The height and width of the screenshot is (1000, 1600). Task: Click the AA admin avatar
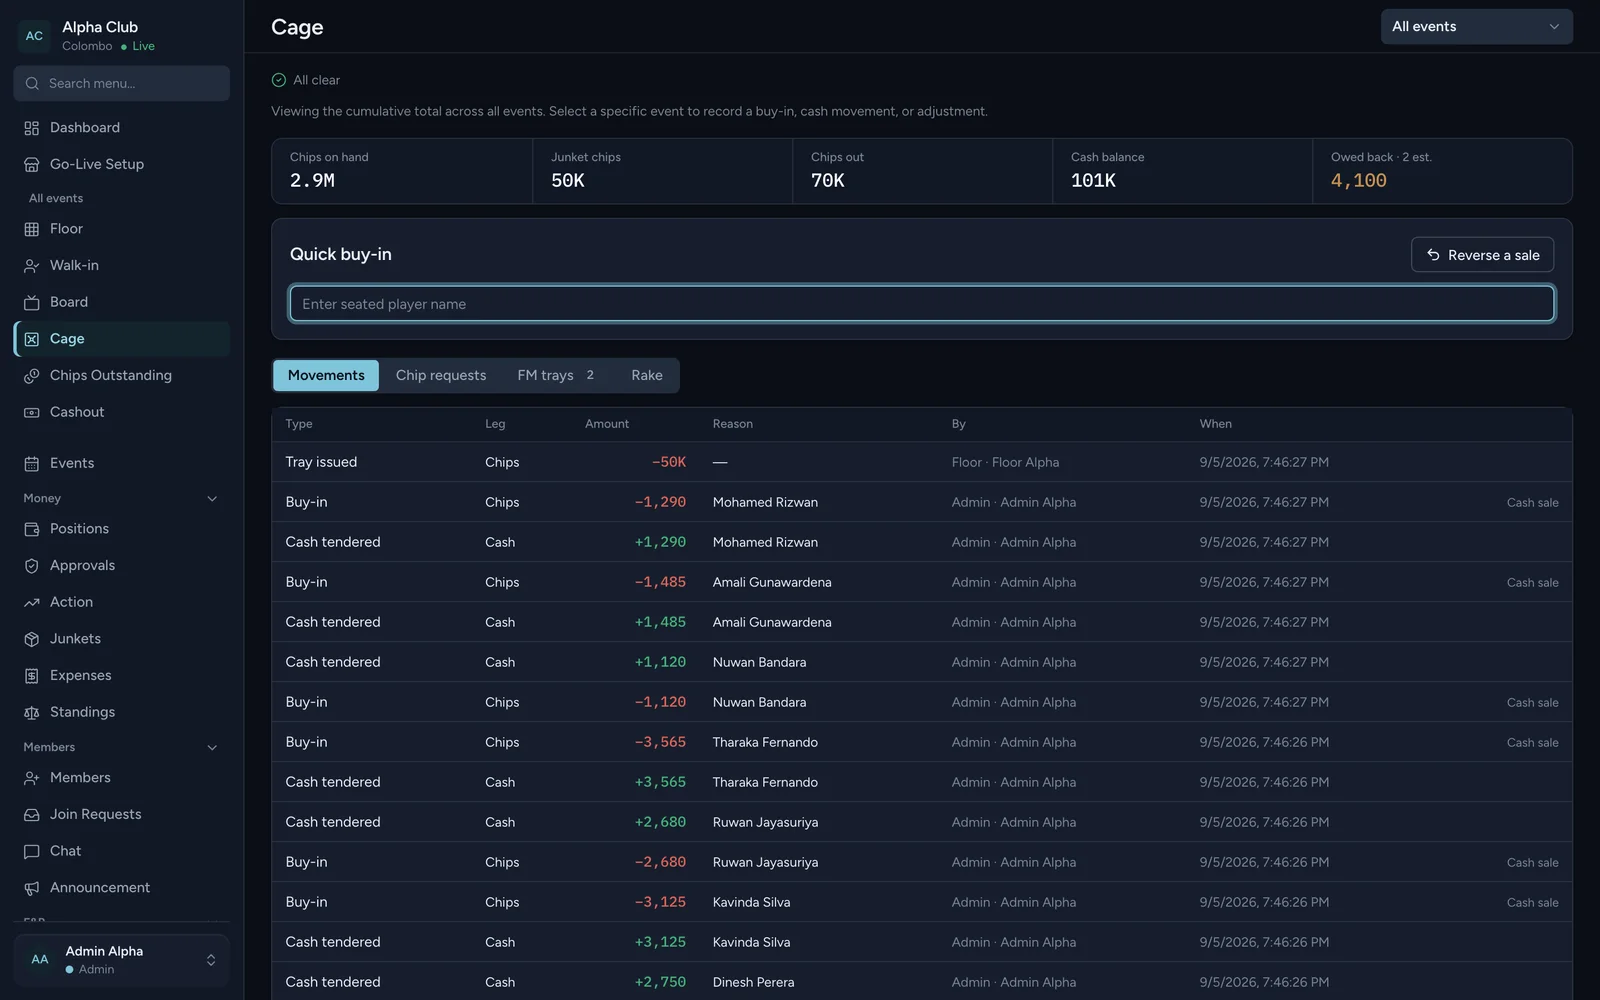40,960
